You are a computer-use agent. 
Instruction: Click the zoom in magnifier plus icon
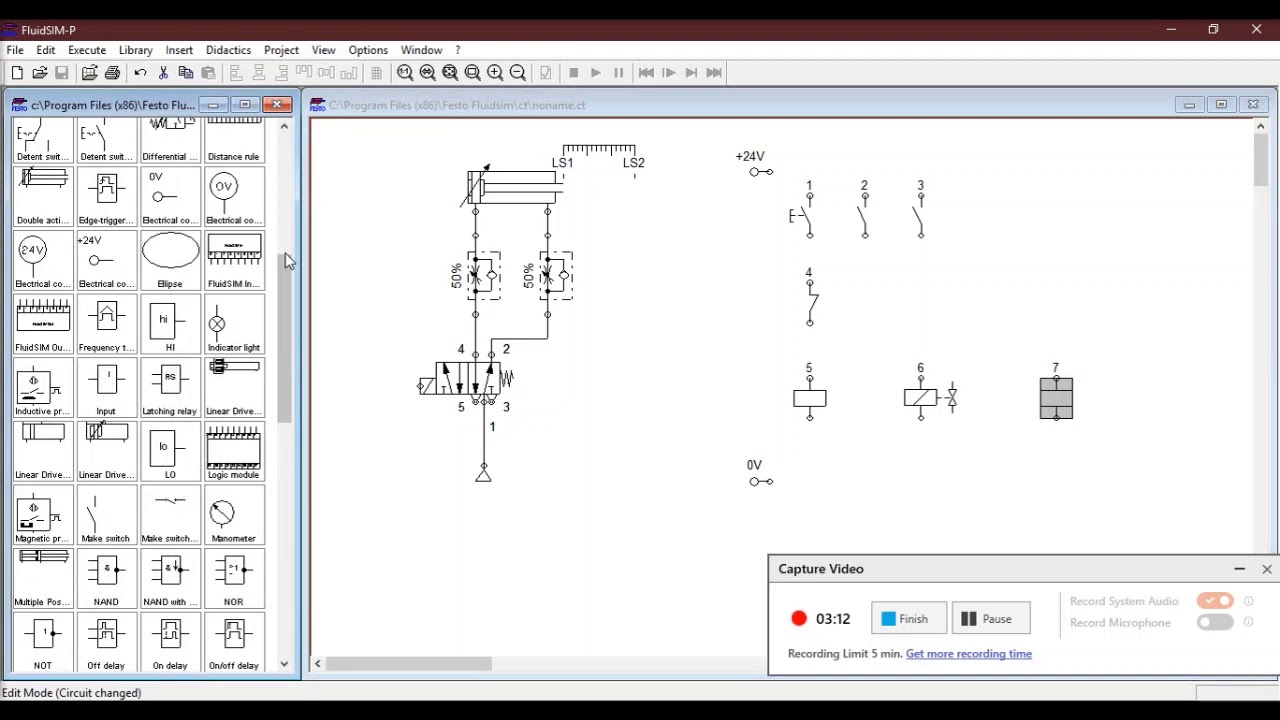click(x=495, y=73)
